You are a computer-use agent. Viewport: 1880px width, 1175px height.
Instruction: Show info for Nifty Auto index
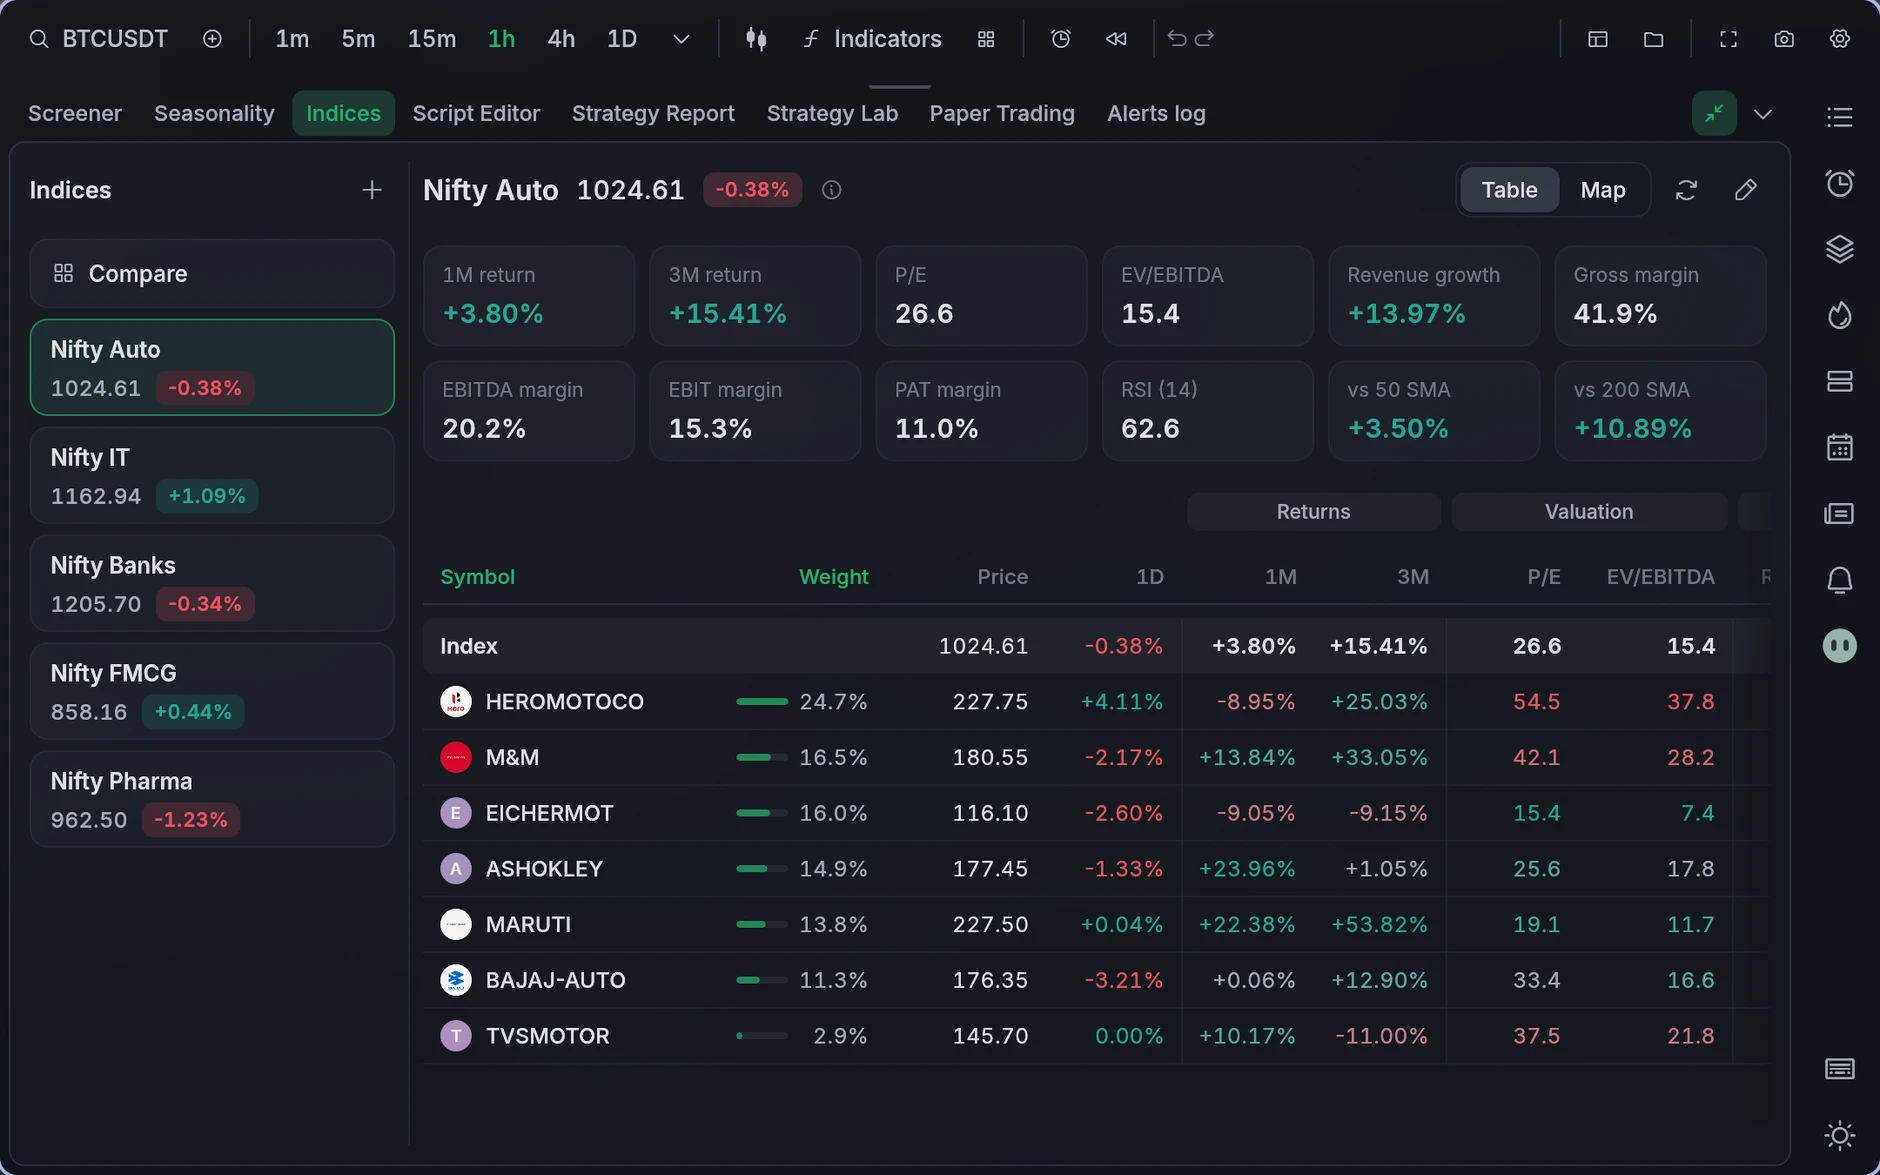coord(831,190)
